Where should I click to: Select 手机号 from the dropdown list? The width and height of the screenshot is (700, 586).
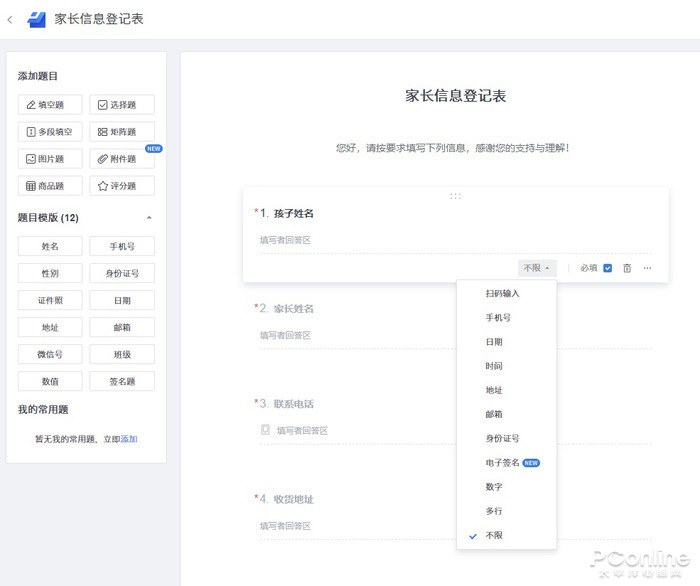pyautogui.click(x=498, y=318)
